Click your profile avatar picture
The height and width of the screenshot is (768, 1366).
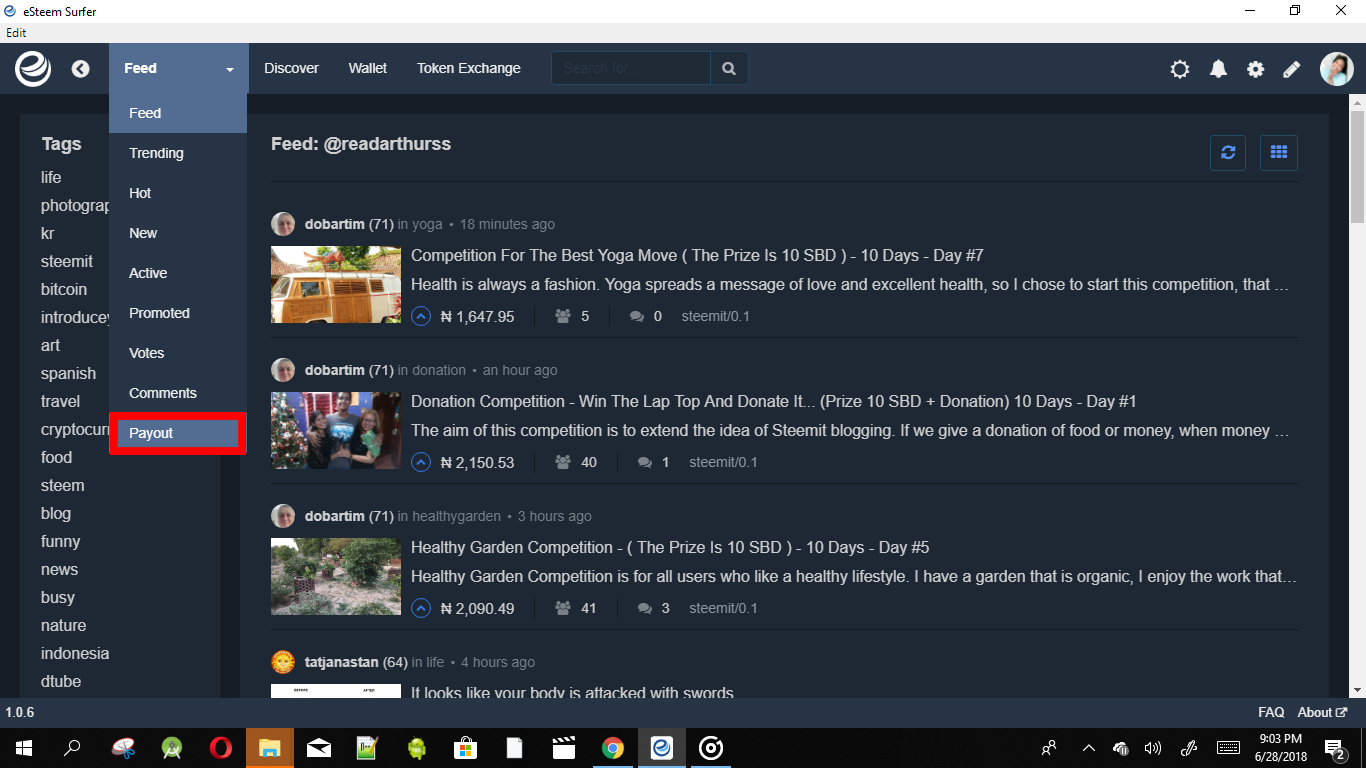tap(1336, 68)
